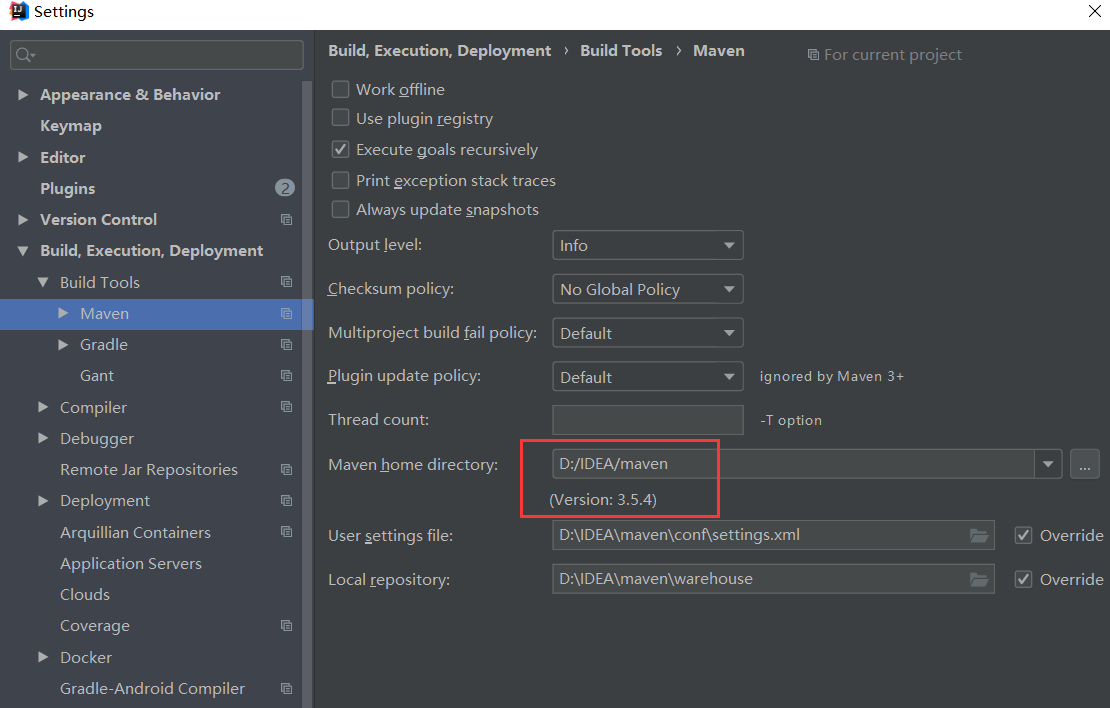Click the search magnifier icon in settings

click(25, 55)
